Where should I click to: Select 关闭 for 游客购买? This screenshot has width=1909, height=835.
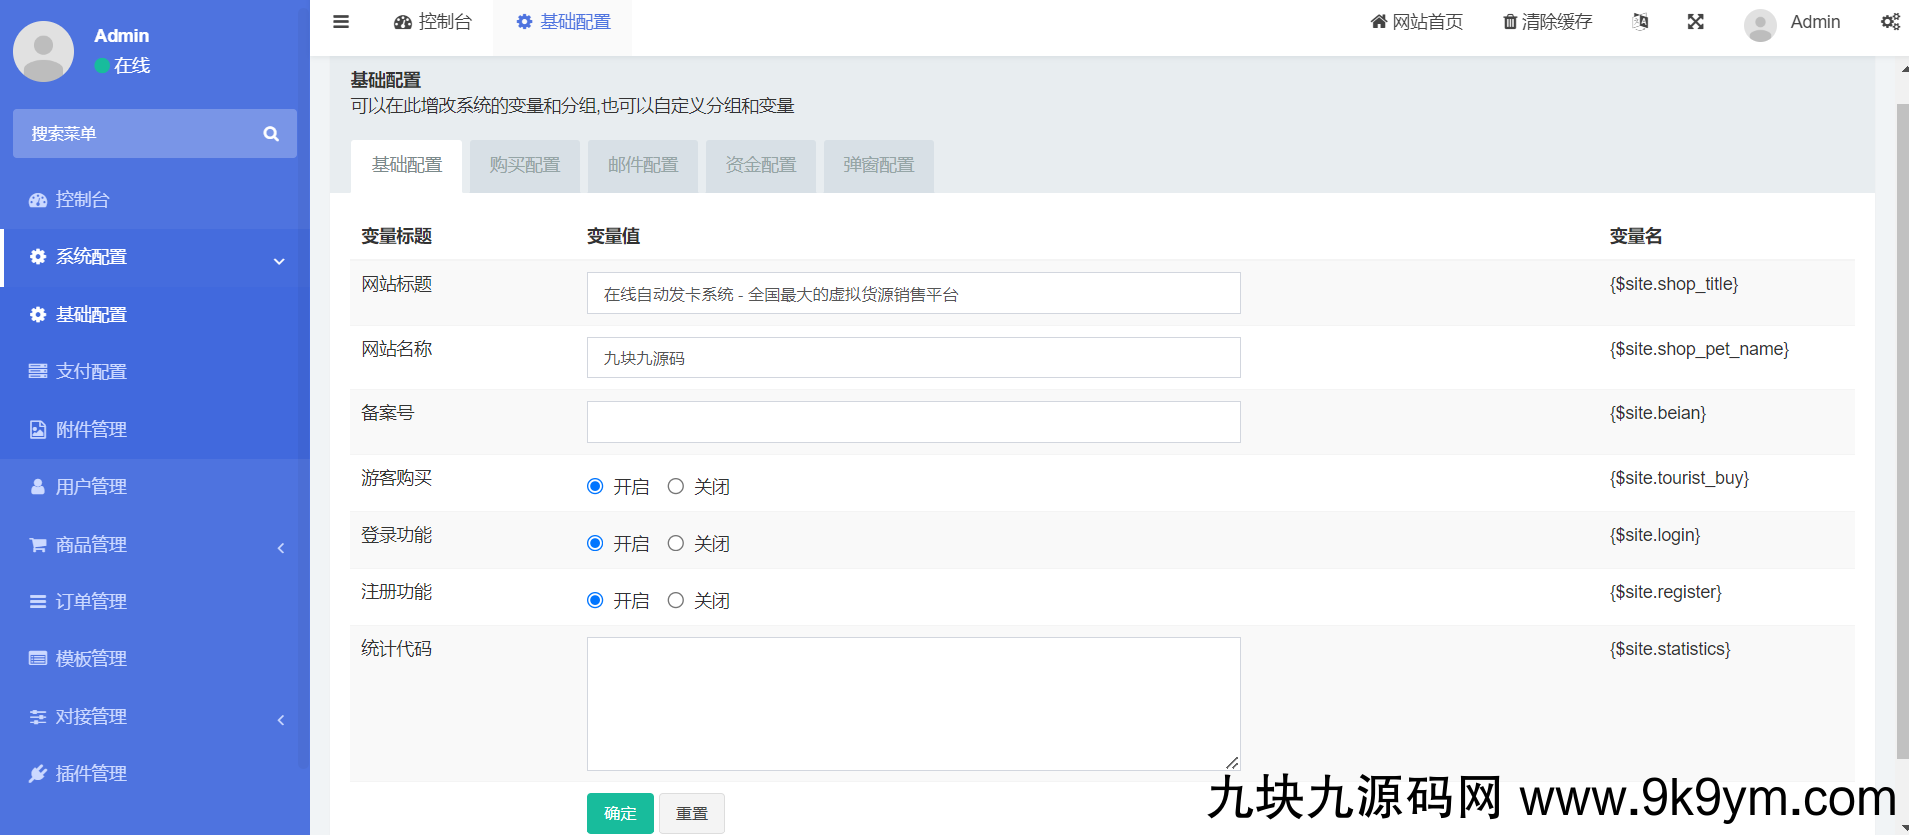(x=676, y=487)
